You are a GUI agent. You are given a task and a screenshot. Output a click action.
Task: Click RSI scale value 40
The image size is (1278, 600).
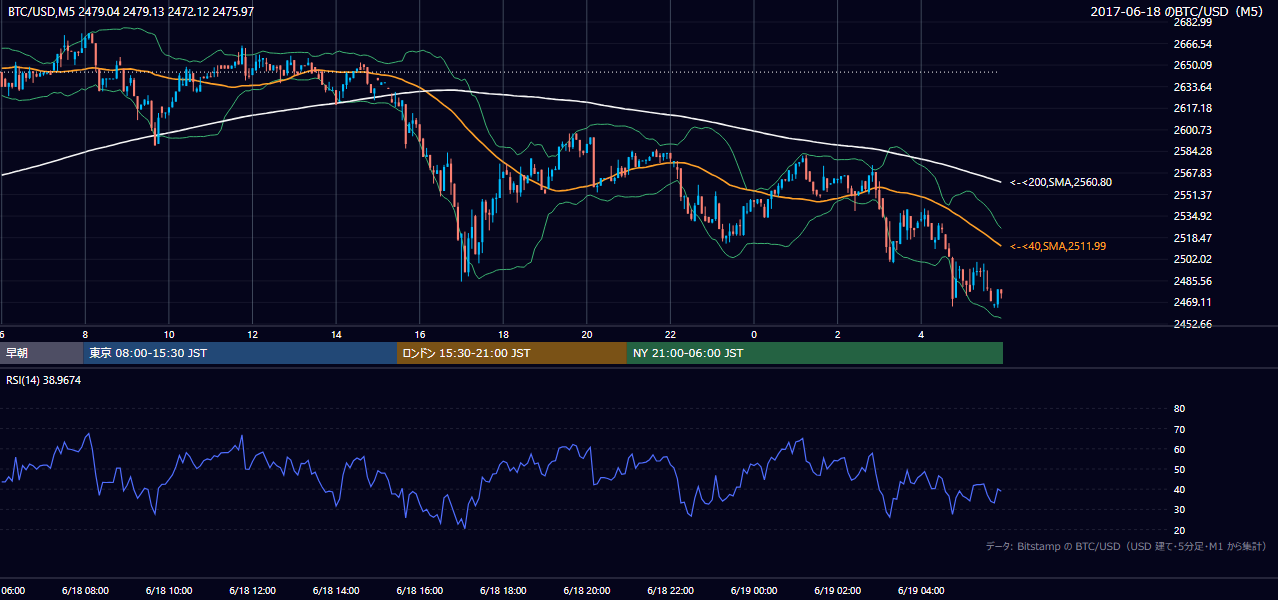(1179, 489)
